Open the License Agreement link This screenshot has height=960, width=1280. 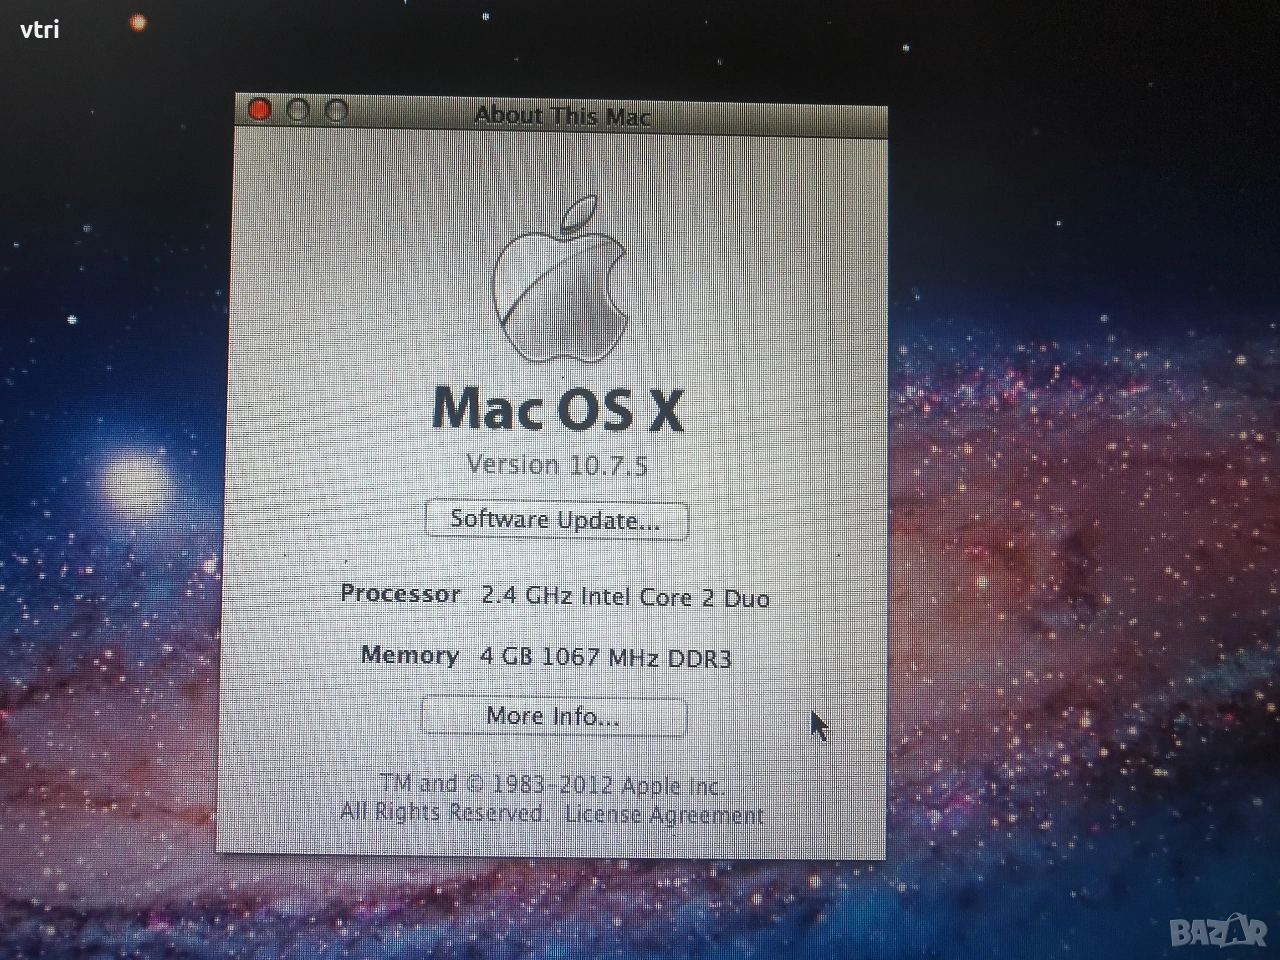coord(664,815)
